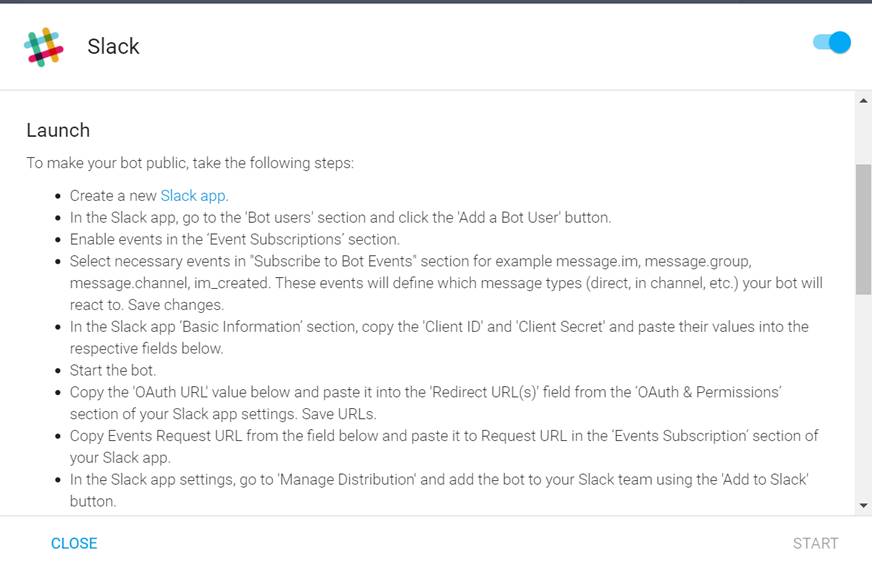Viewport: 872px width, 569px height.
Task: Click the 'Start the bot.' step
Action: pos(113,370)
